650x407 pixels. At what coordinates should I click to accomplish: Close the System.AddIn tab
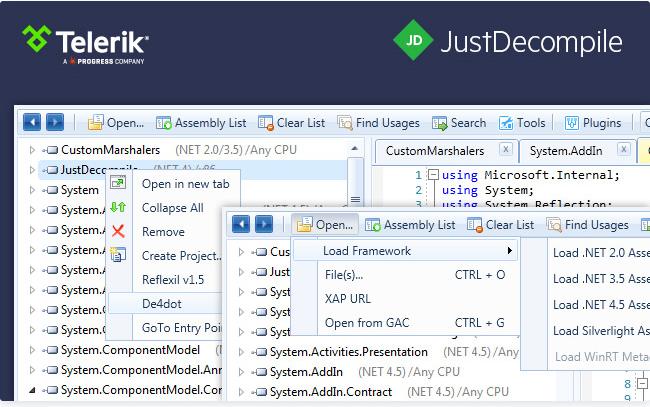pyautogui.click(x=623, y=149)
